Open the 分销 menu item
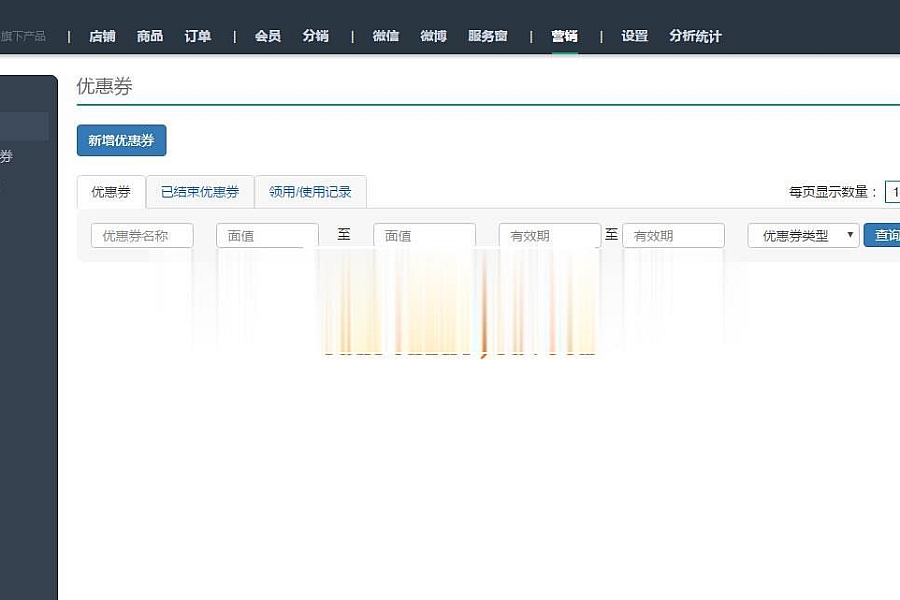This screenshot has width=900, height=600. tap(316, 36)
